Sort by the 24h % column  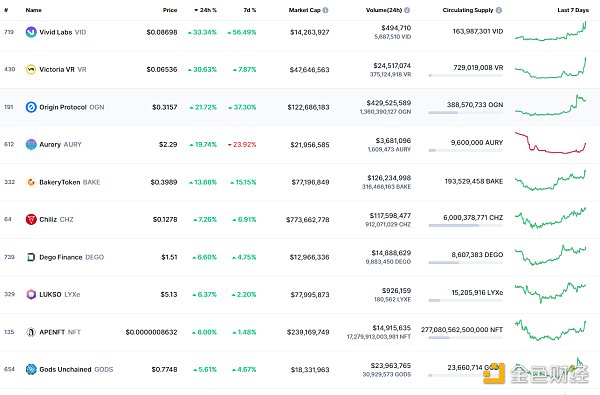(205, 10)
